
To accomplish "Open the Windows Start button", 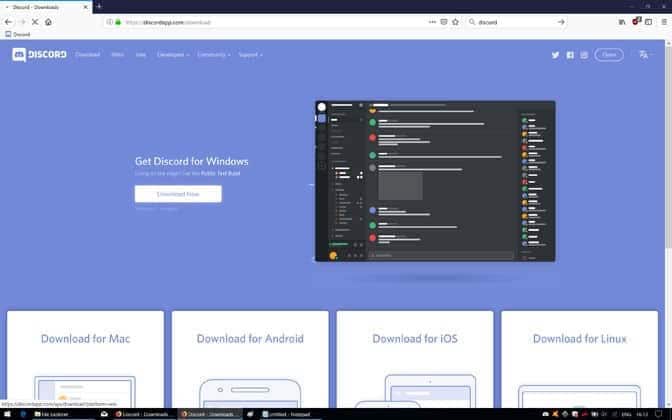I will 7,414.
